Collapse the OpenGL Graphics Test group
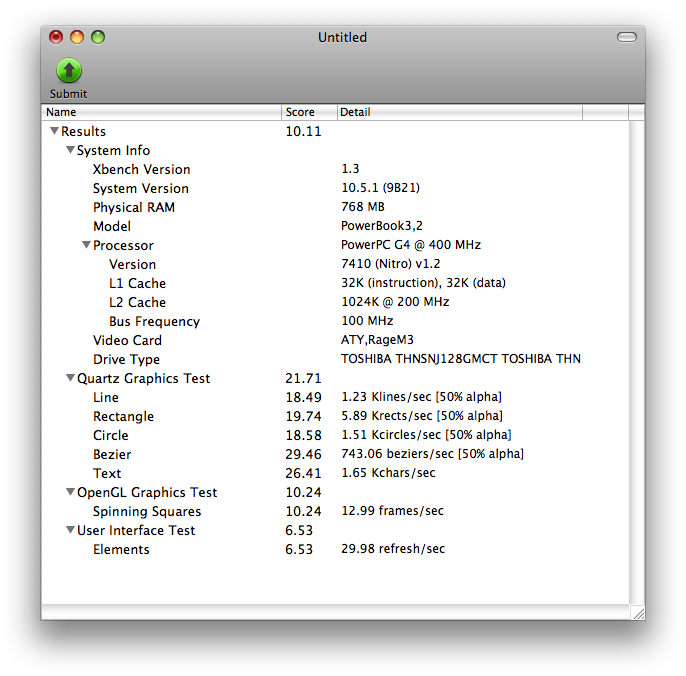The height and width of the screenshot is (676, 686). point(70,492)
